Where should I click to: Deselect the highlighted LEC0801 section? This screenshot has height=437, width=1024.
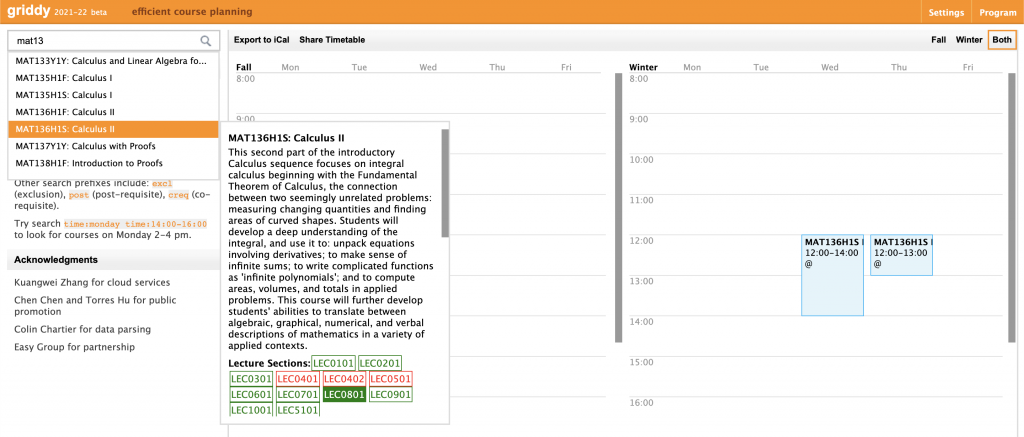(344, 395)
